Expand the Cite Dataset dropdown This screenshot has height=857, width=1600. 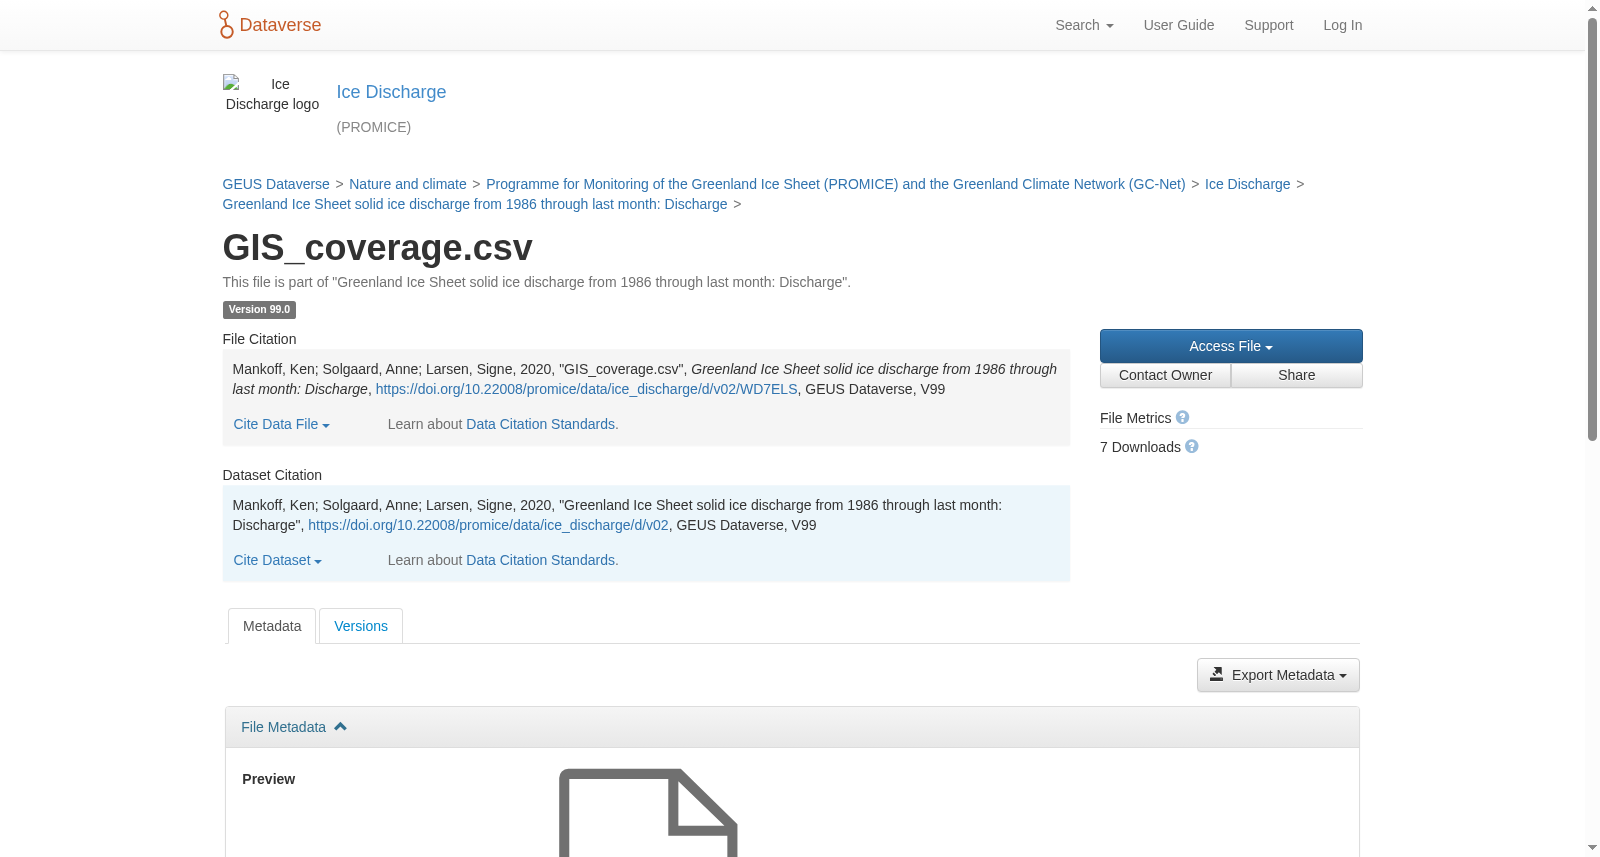click(x=277, y=560)
